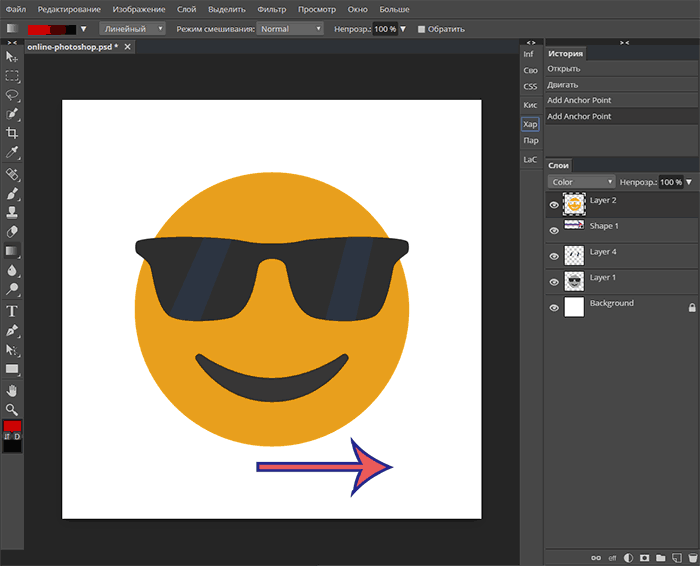Select the Path Selection tool
Viewport: 700px width, 566px height.
click(x=12, y=350)
